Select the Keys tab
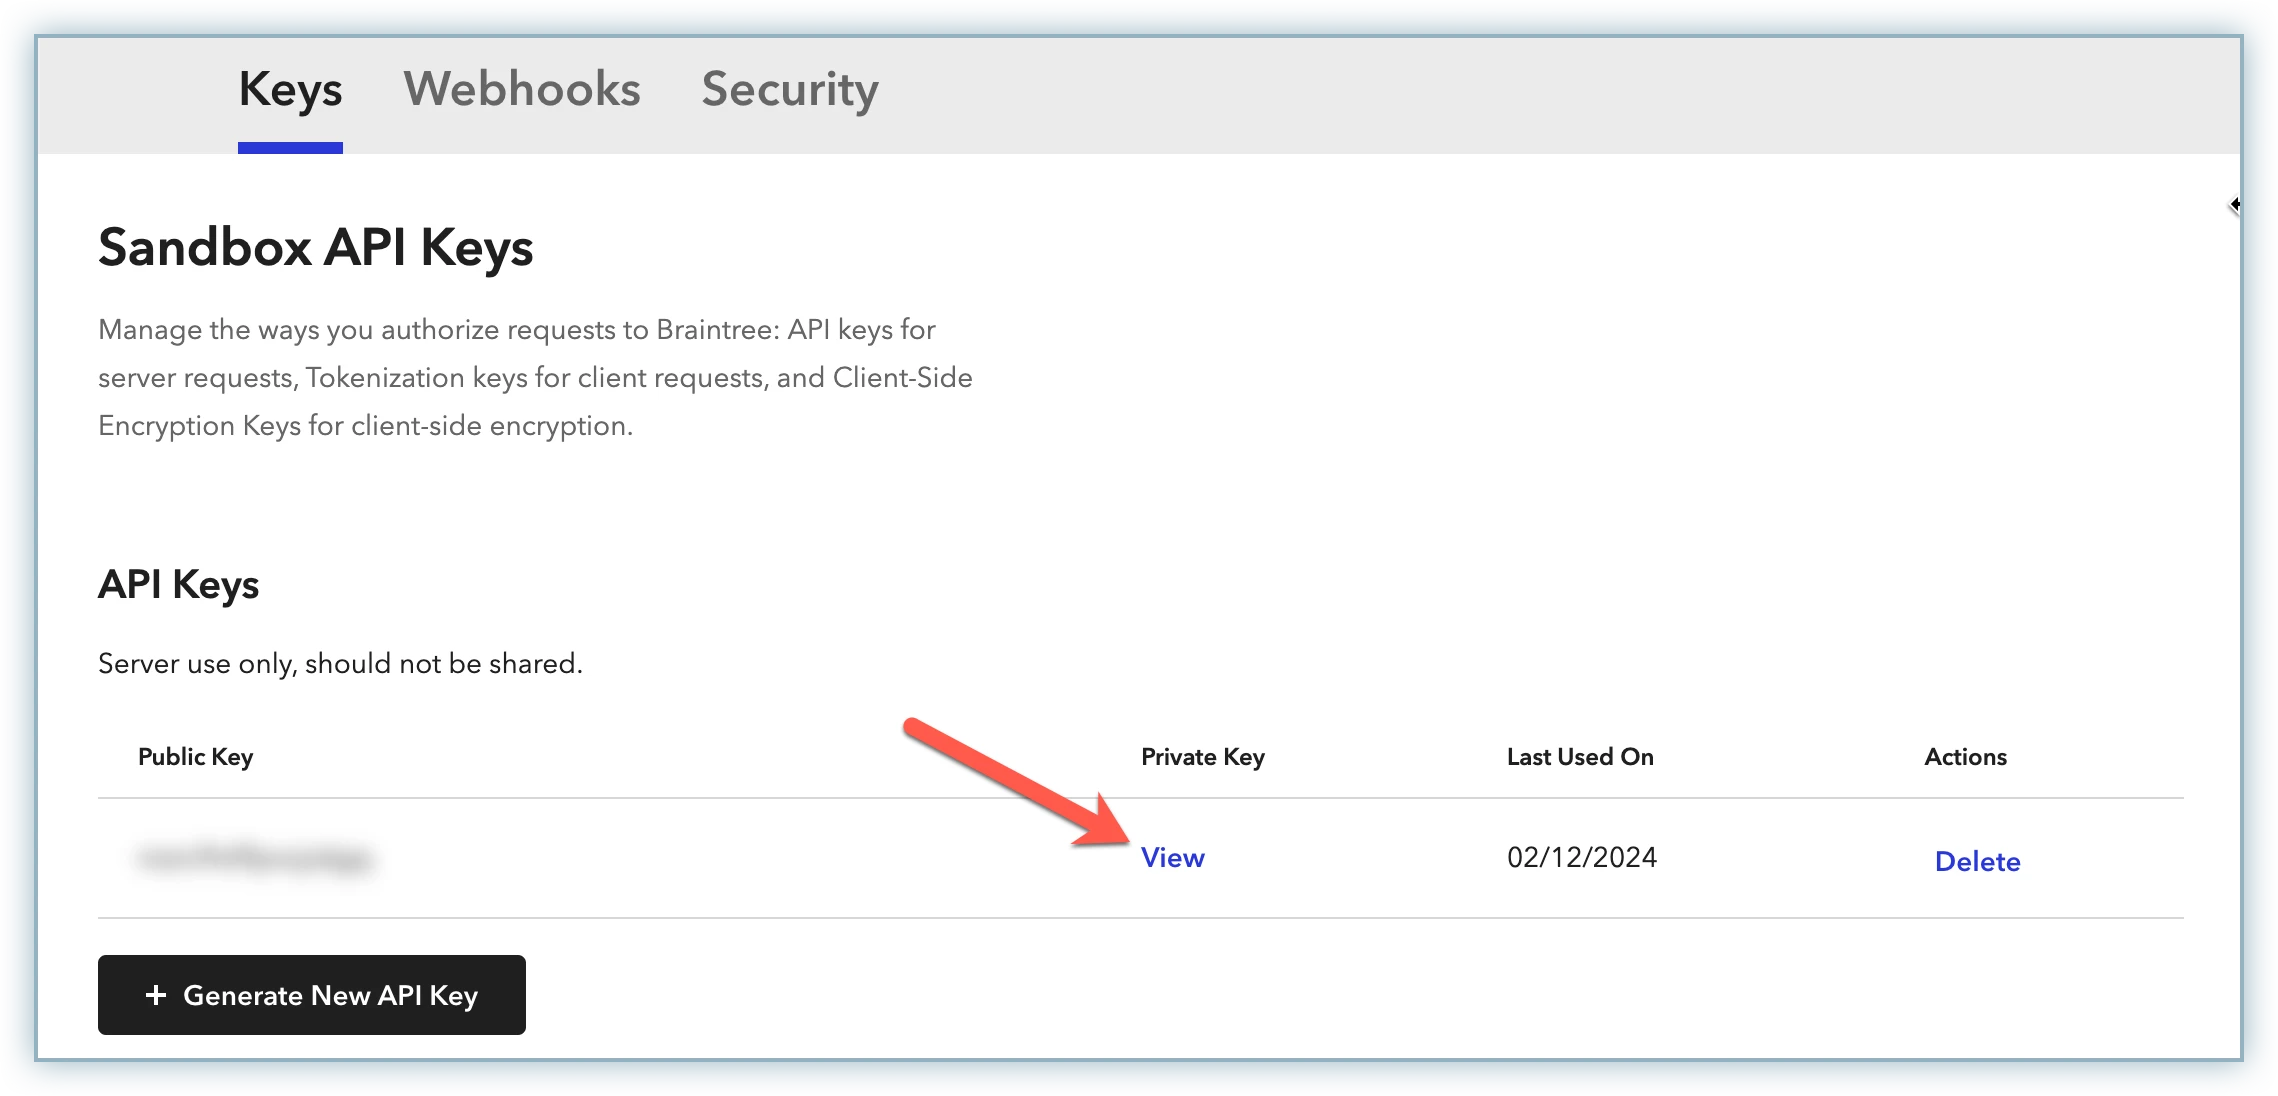This screenshot has height=1096, width=2278. [290, 90]
